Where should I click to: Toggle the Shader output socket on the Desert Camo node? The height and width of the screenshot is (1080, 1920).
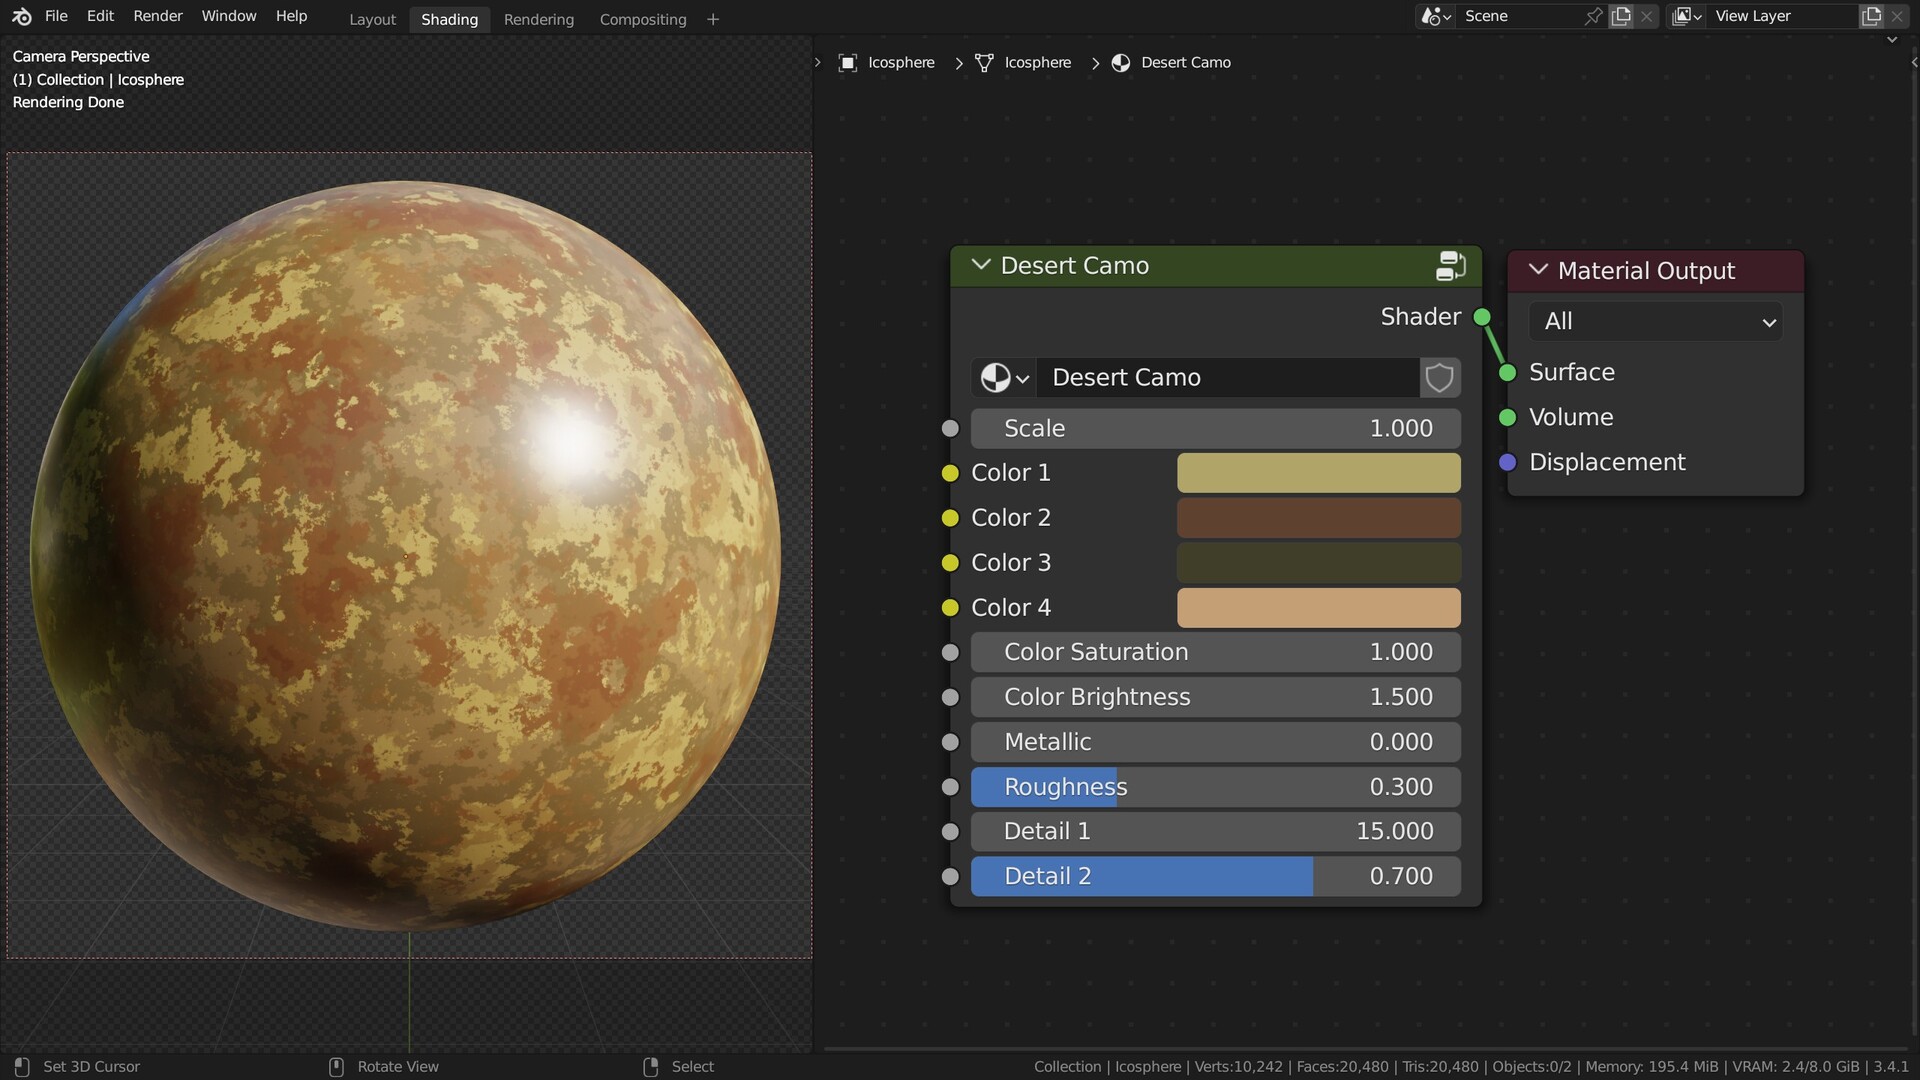[x=1482, y=316]
